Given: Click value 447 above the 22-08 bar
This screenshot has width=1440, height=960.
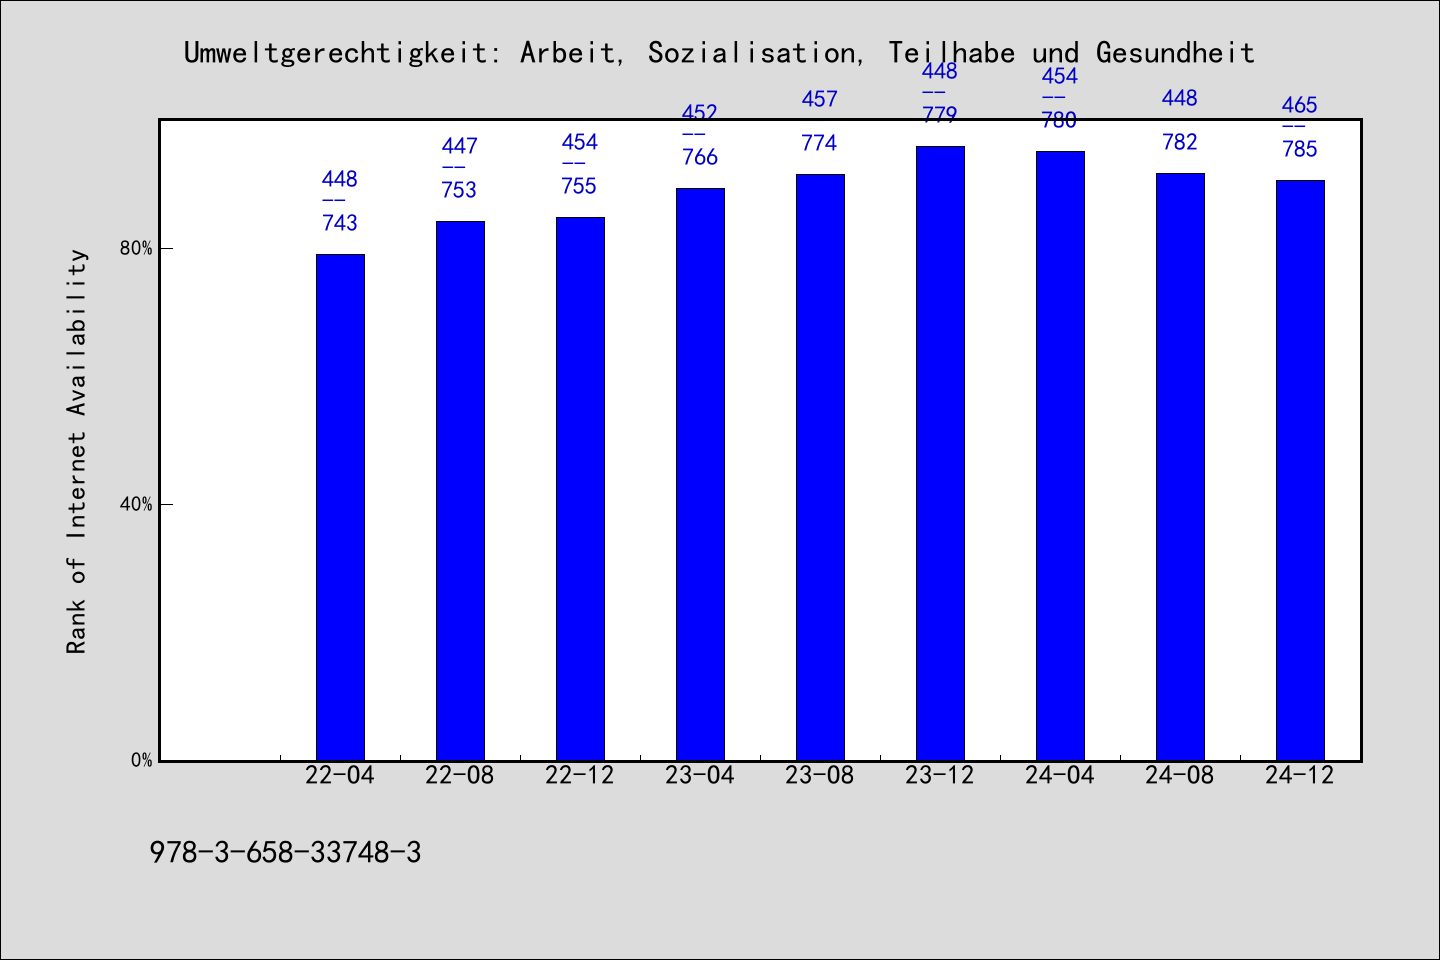Looking at the screenshot, I should pyautogui.click(x=460, y=146).
